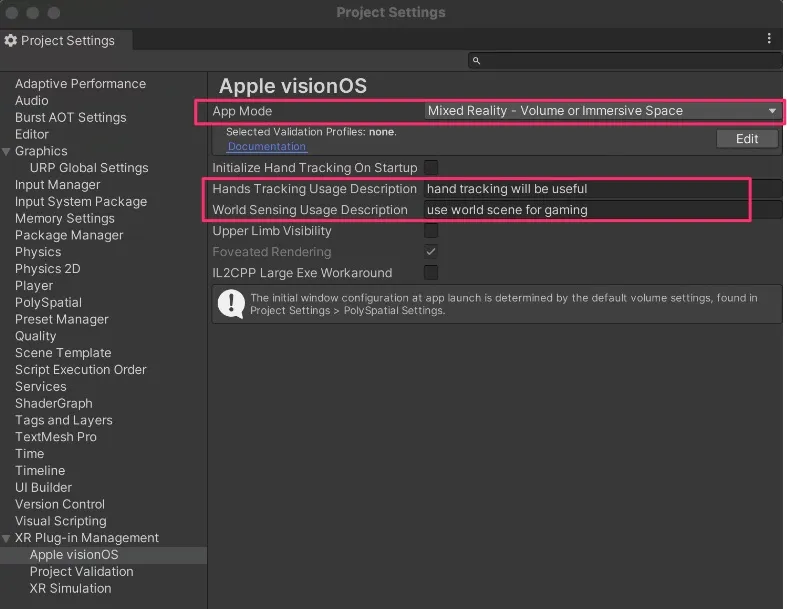Select Timeline settings
787x609 pixels.
coord(40,471)
